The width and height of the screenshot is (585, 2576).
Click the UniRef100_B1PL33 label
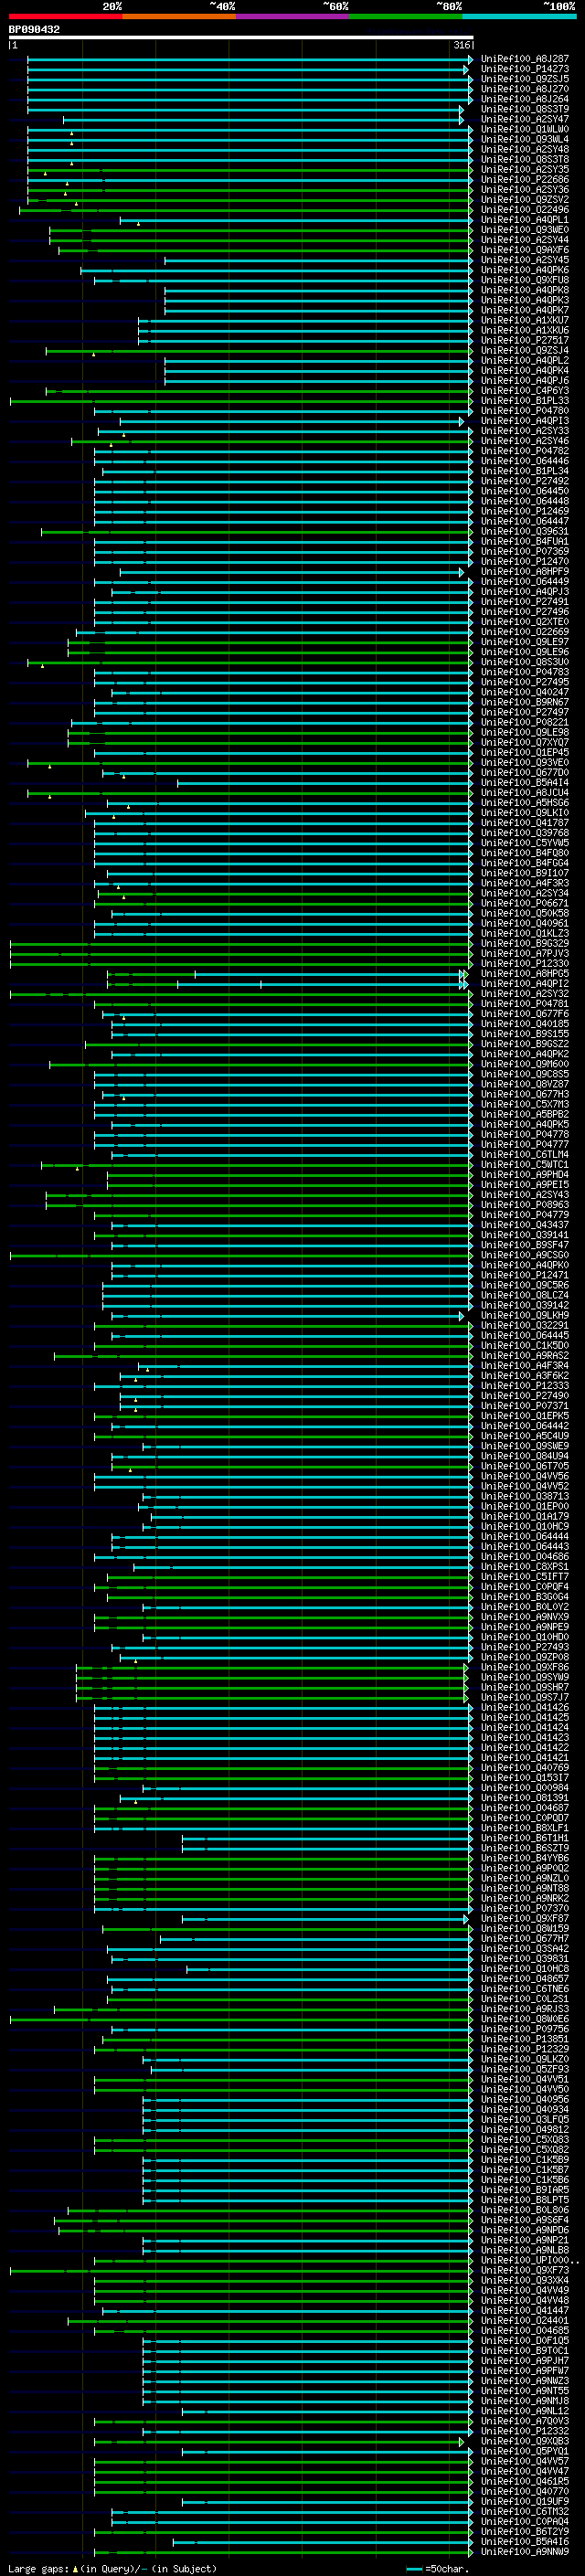(x=525, y=401)
